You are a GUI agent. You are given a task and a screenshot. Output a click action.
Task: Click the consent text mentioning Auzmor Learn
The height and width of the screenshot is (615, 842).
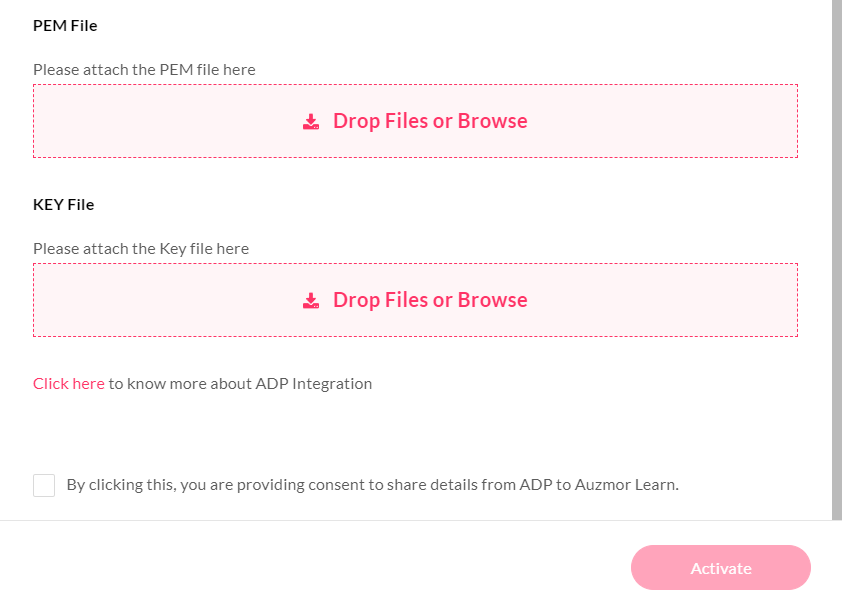click(373, 484)
